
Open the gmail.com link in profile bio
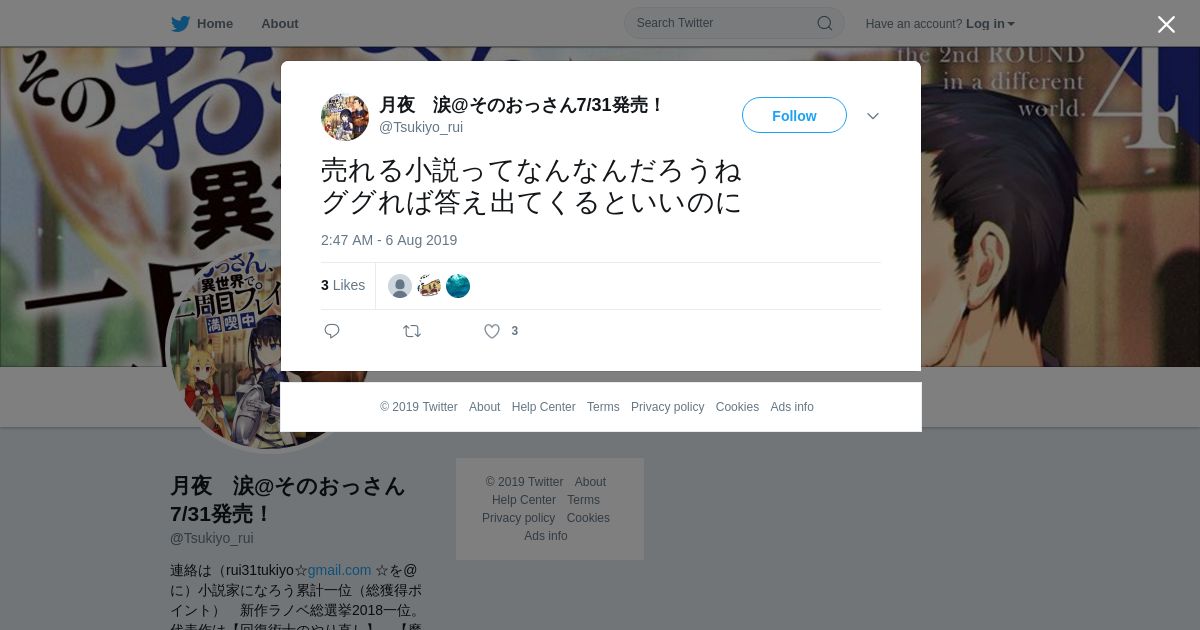[339, 570]
